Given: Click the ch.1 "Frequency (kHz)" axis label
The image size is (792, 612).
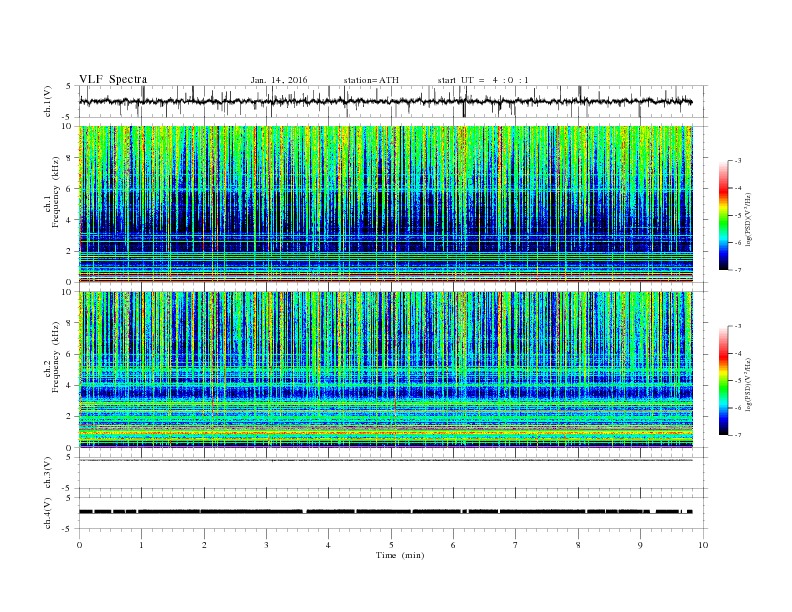Looking at the screenshot, I should (x=56, y=192).
